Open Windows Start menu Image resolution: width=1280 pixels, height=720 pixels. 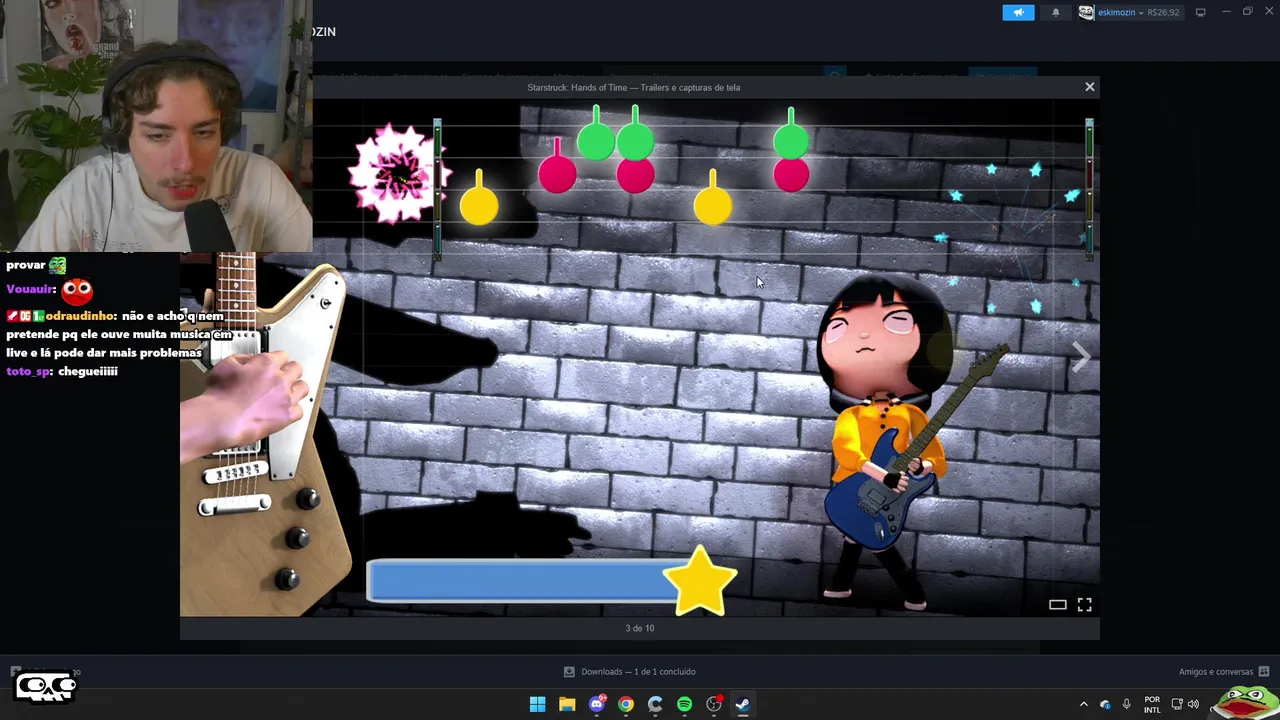coord(537,704)
